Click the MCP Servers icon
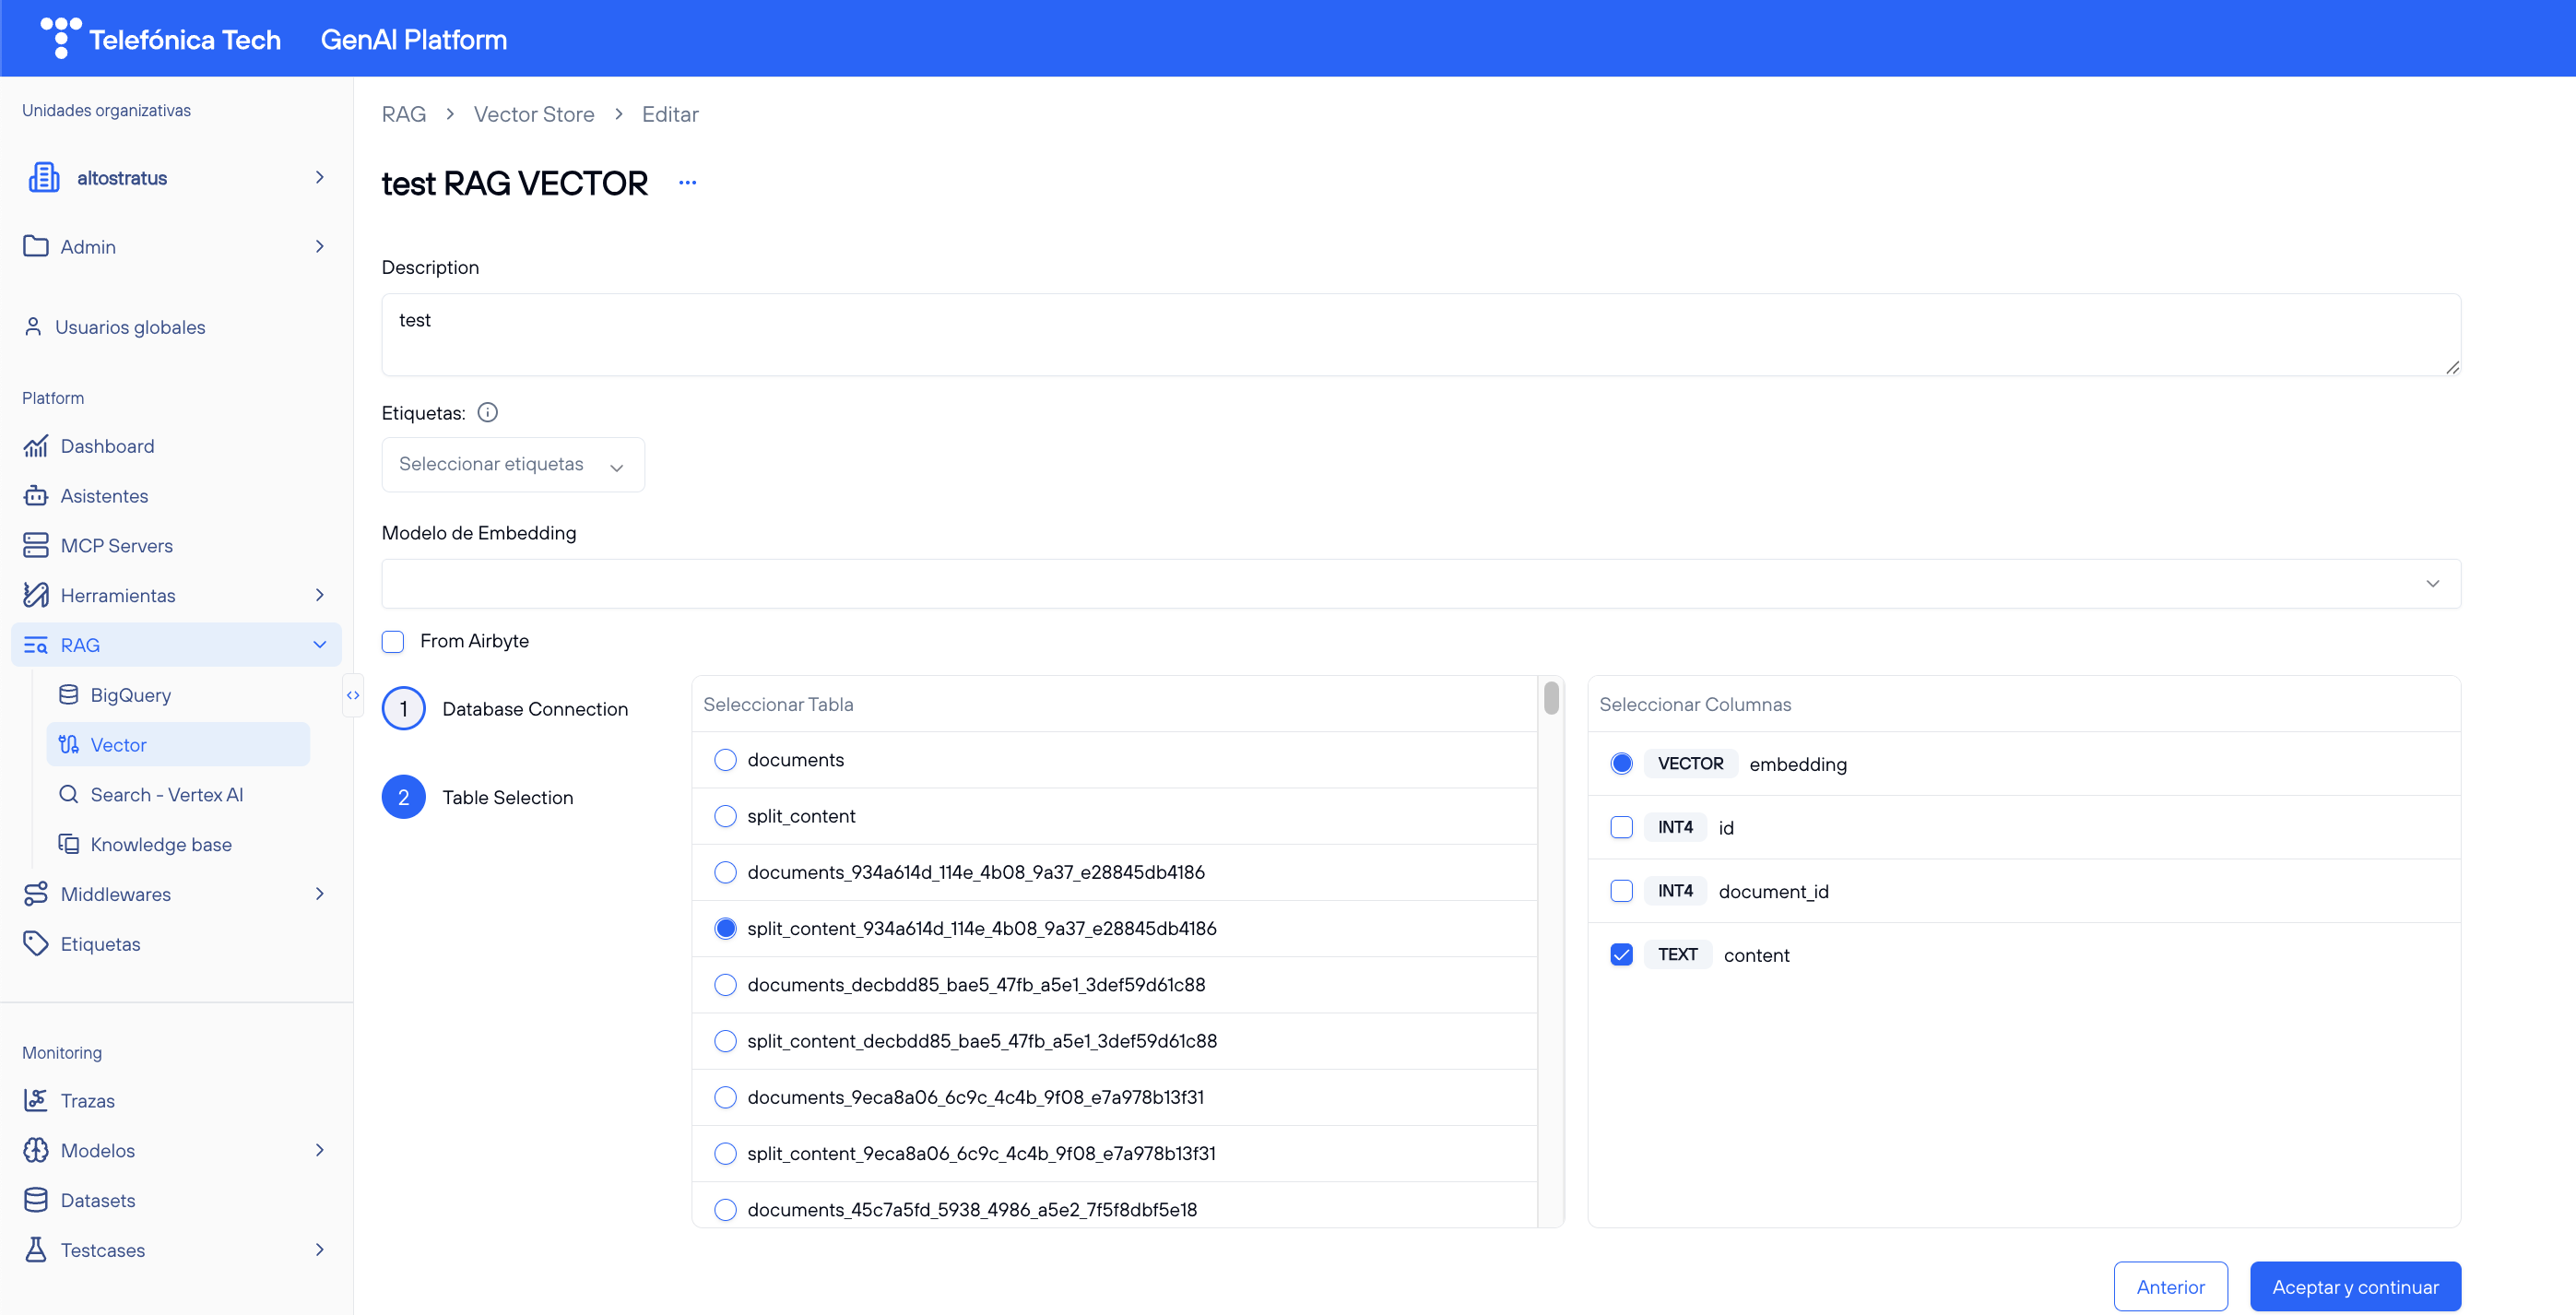Screen dimensions: 2576x1315 click(x=36, y=545)
